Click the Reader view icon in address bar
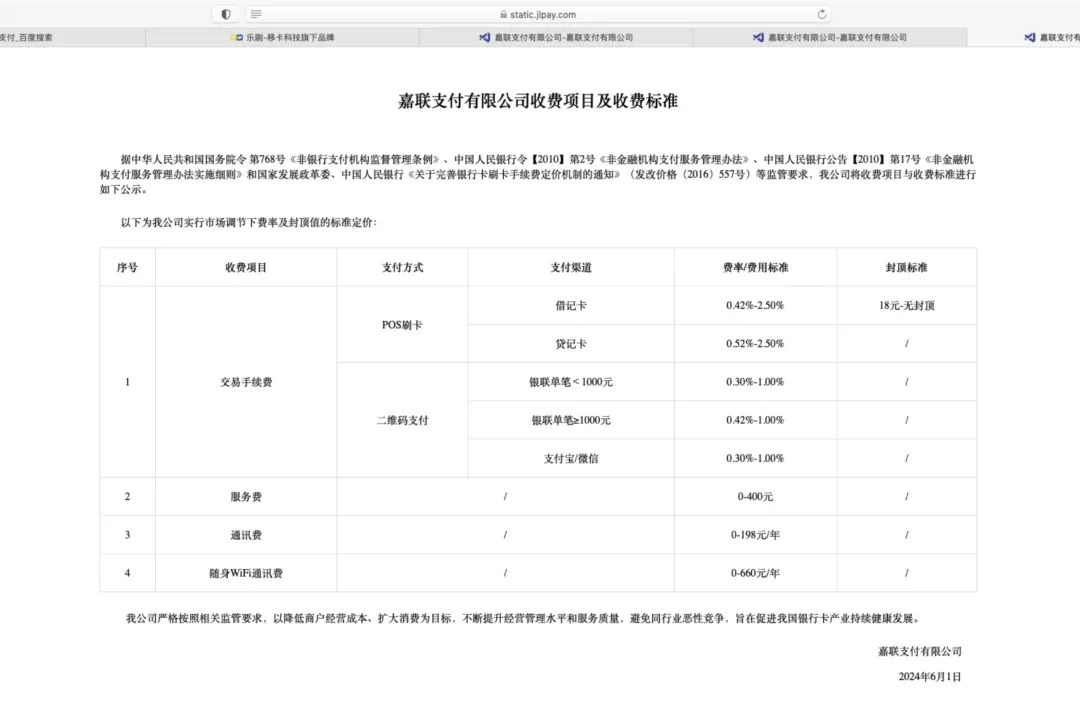 (x=257, y=14)
